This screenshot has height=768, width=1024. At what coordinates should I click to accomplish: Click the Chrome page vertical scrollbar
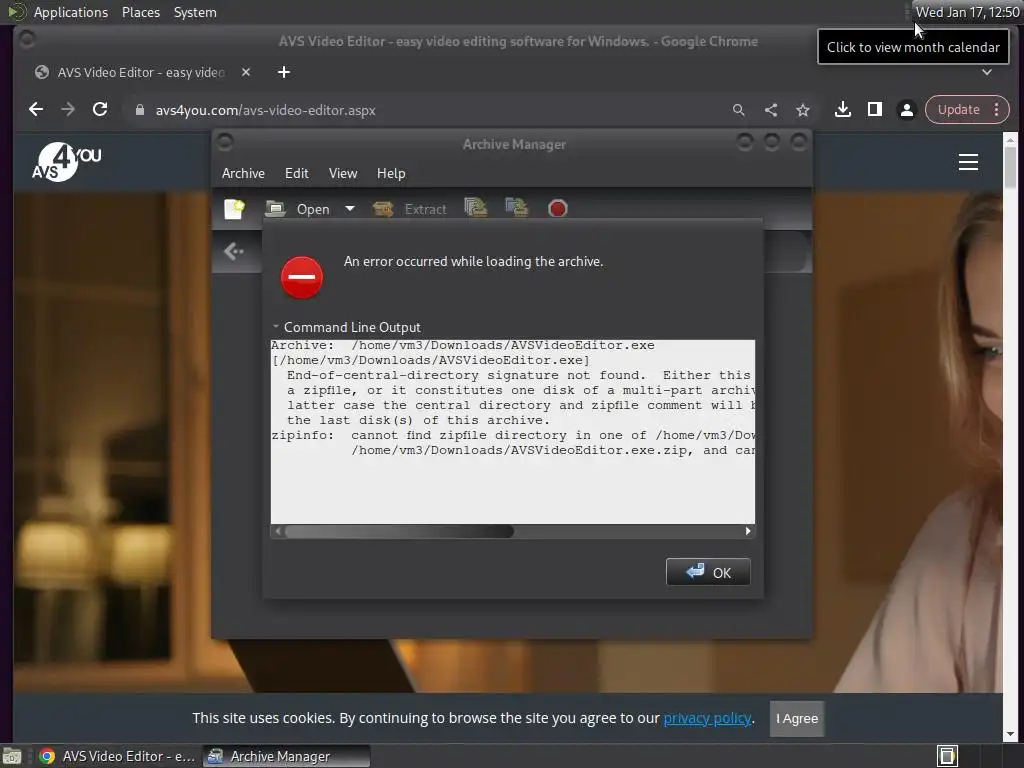(1010, 167)
